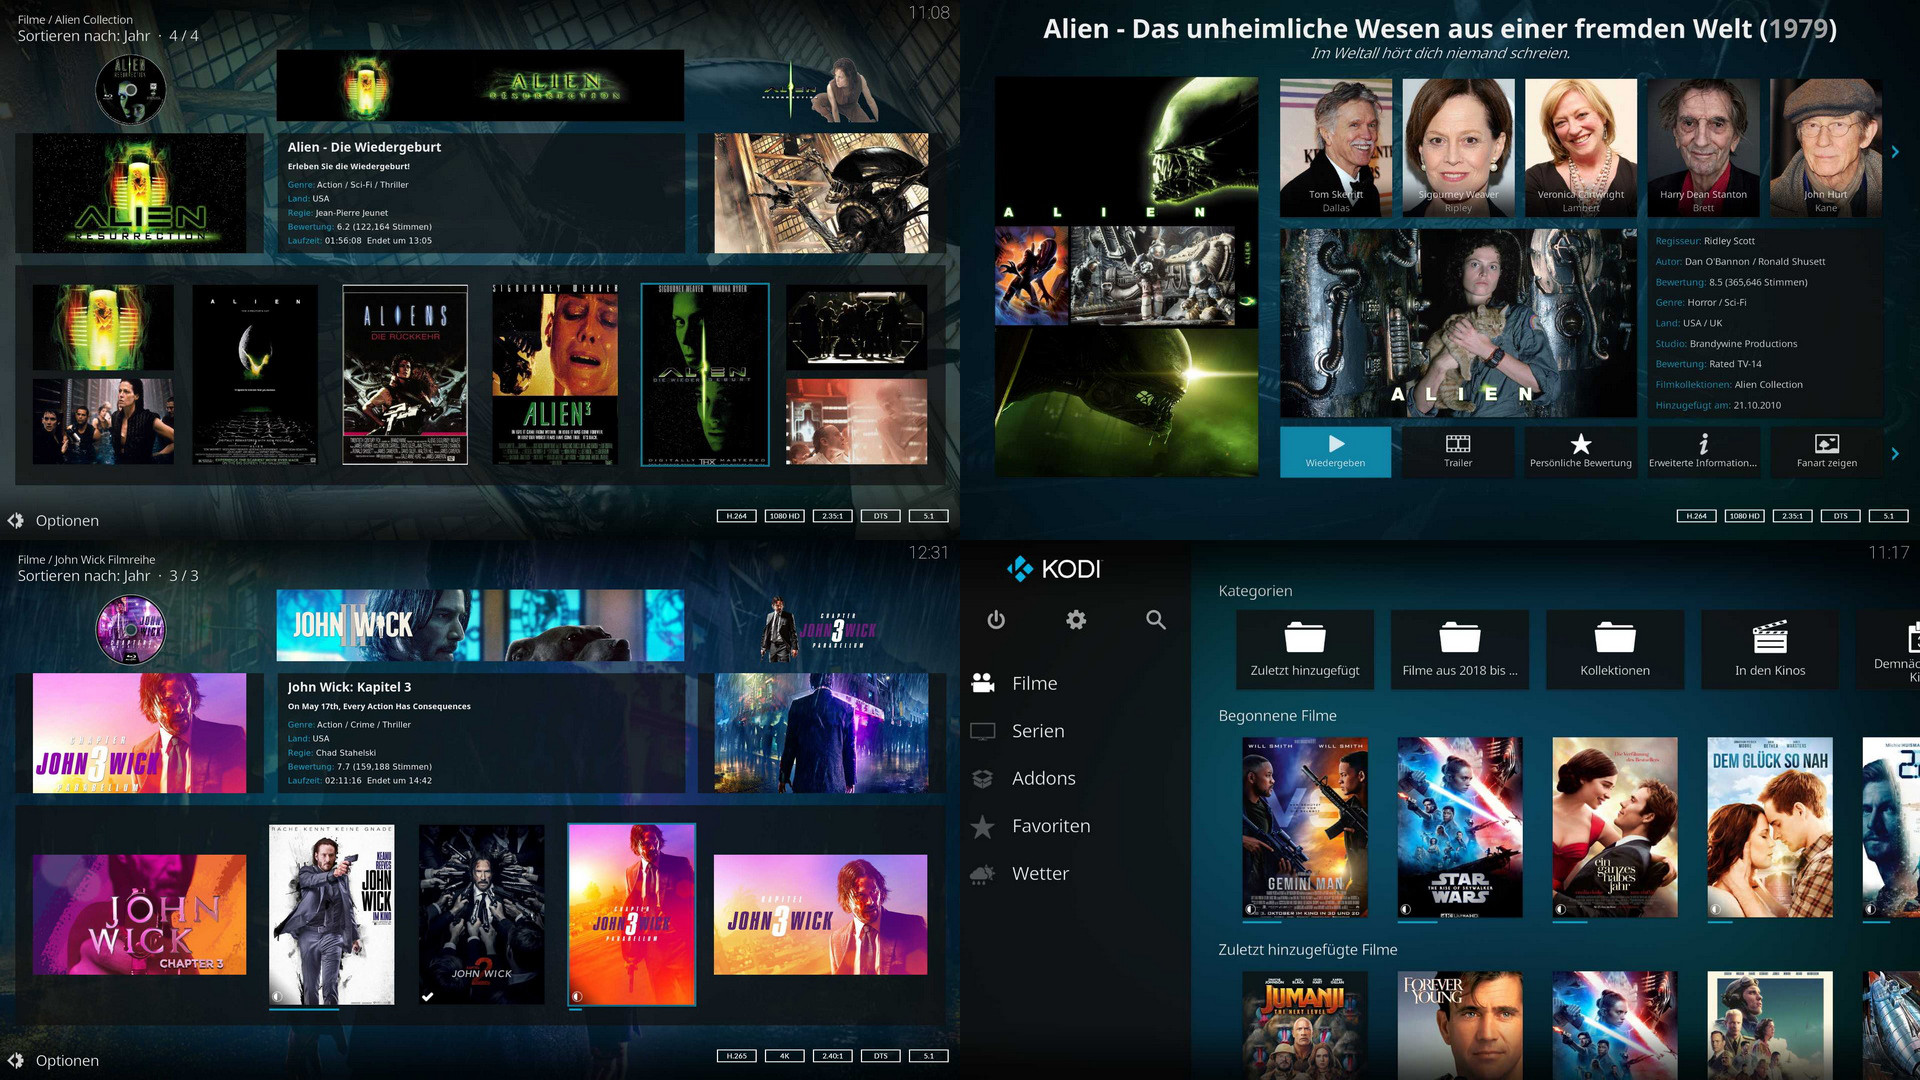This screenshot has width=1920, height=1080.
Task: Expand cast list with right arrow
Action: (1895, 152)
